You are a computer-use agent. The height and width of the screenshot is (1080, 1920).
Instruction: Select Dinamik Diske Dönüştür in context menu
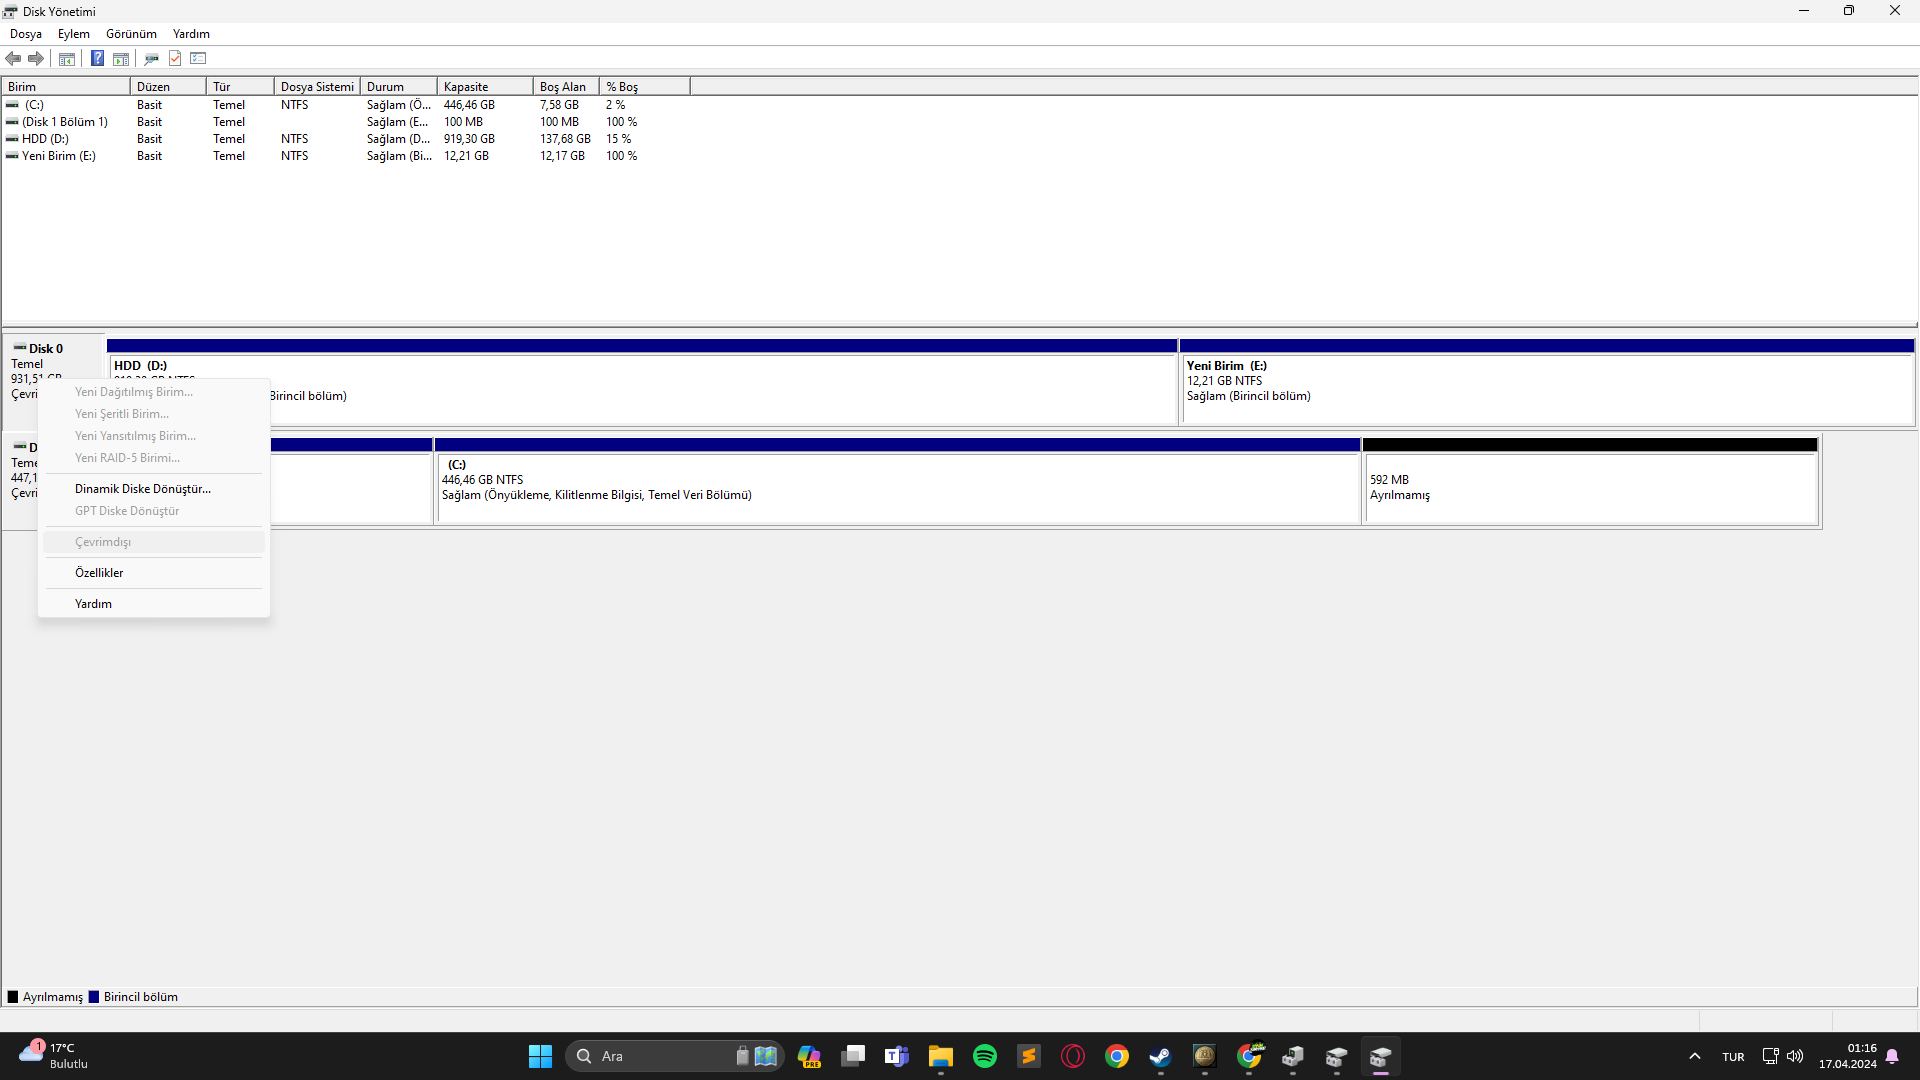click(143, 489)
